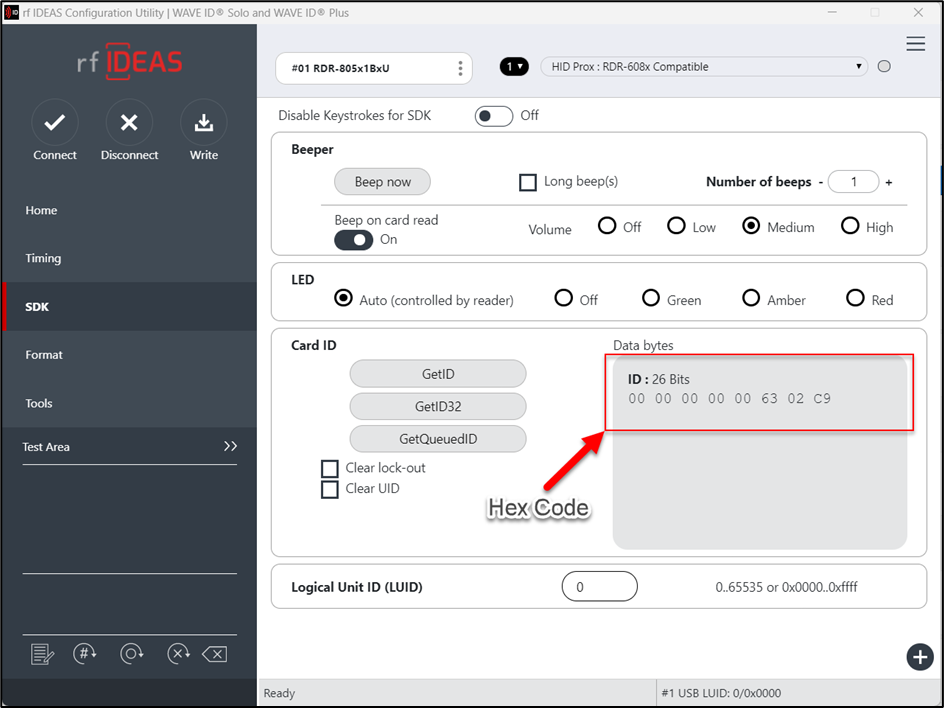Screen dimensions: 944x708
Task: Select Volume Off radio button
Action: pos(607,226)
